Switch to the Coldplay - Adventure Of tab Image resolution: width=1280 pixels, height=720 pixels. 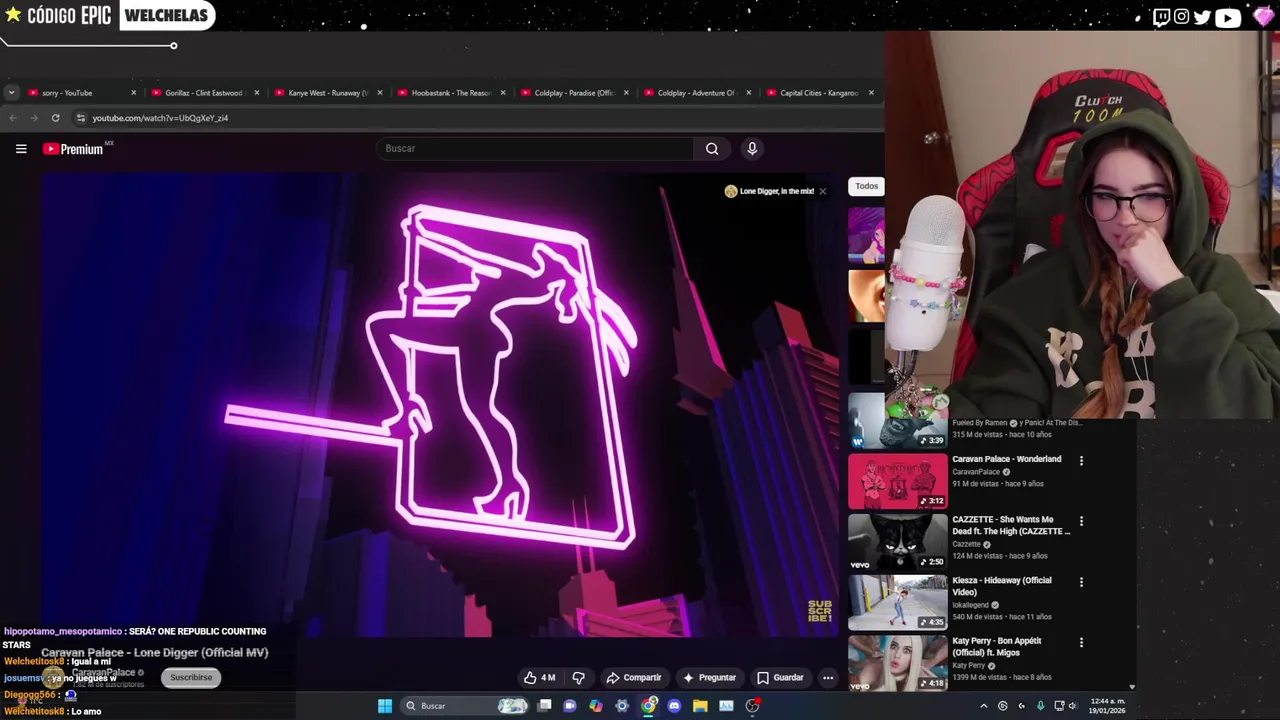click(x=697, y=93)
